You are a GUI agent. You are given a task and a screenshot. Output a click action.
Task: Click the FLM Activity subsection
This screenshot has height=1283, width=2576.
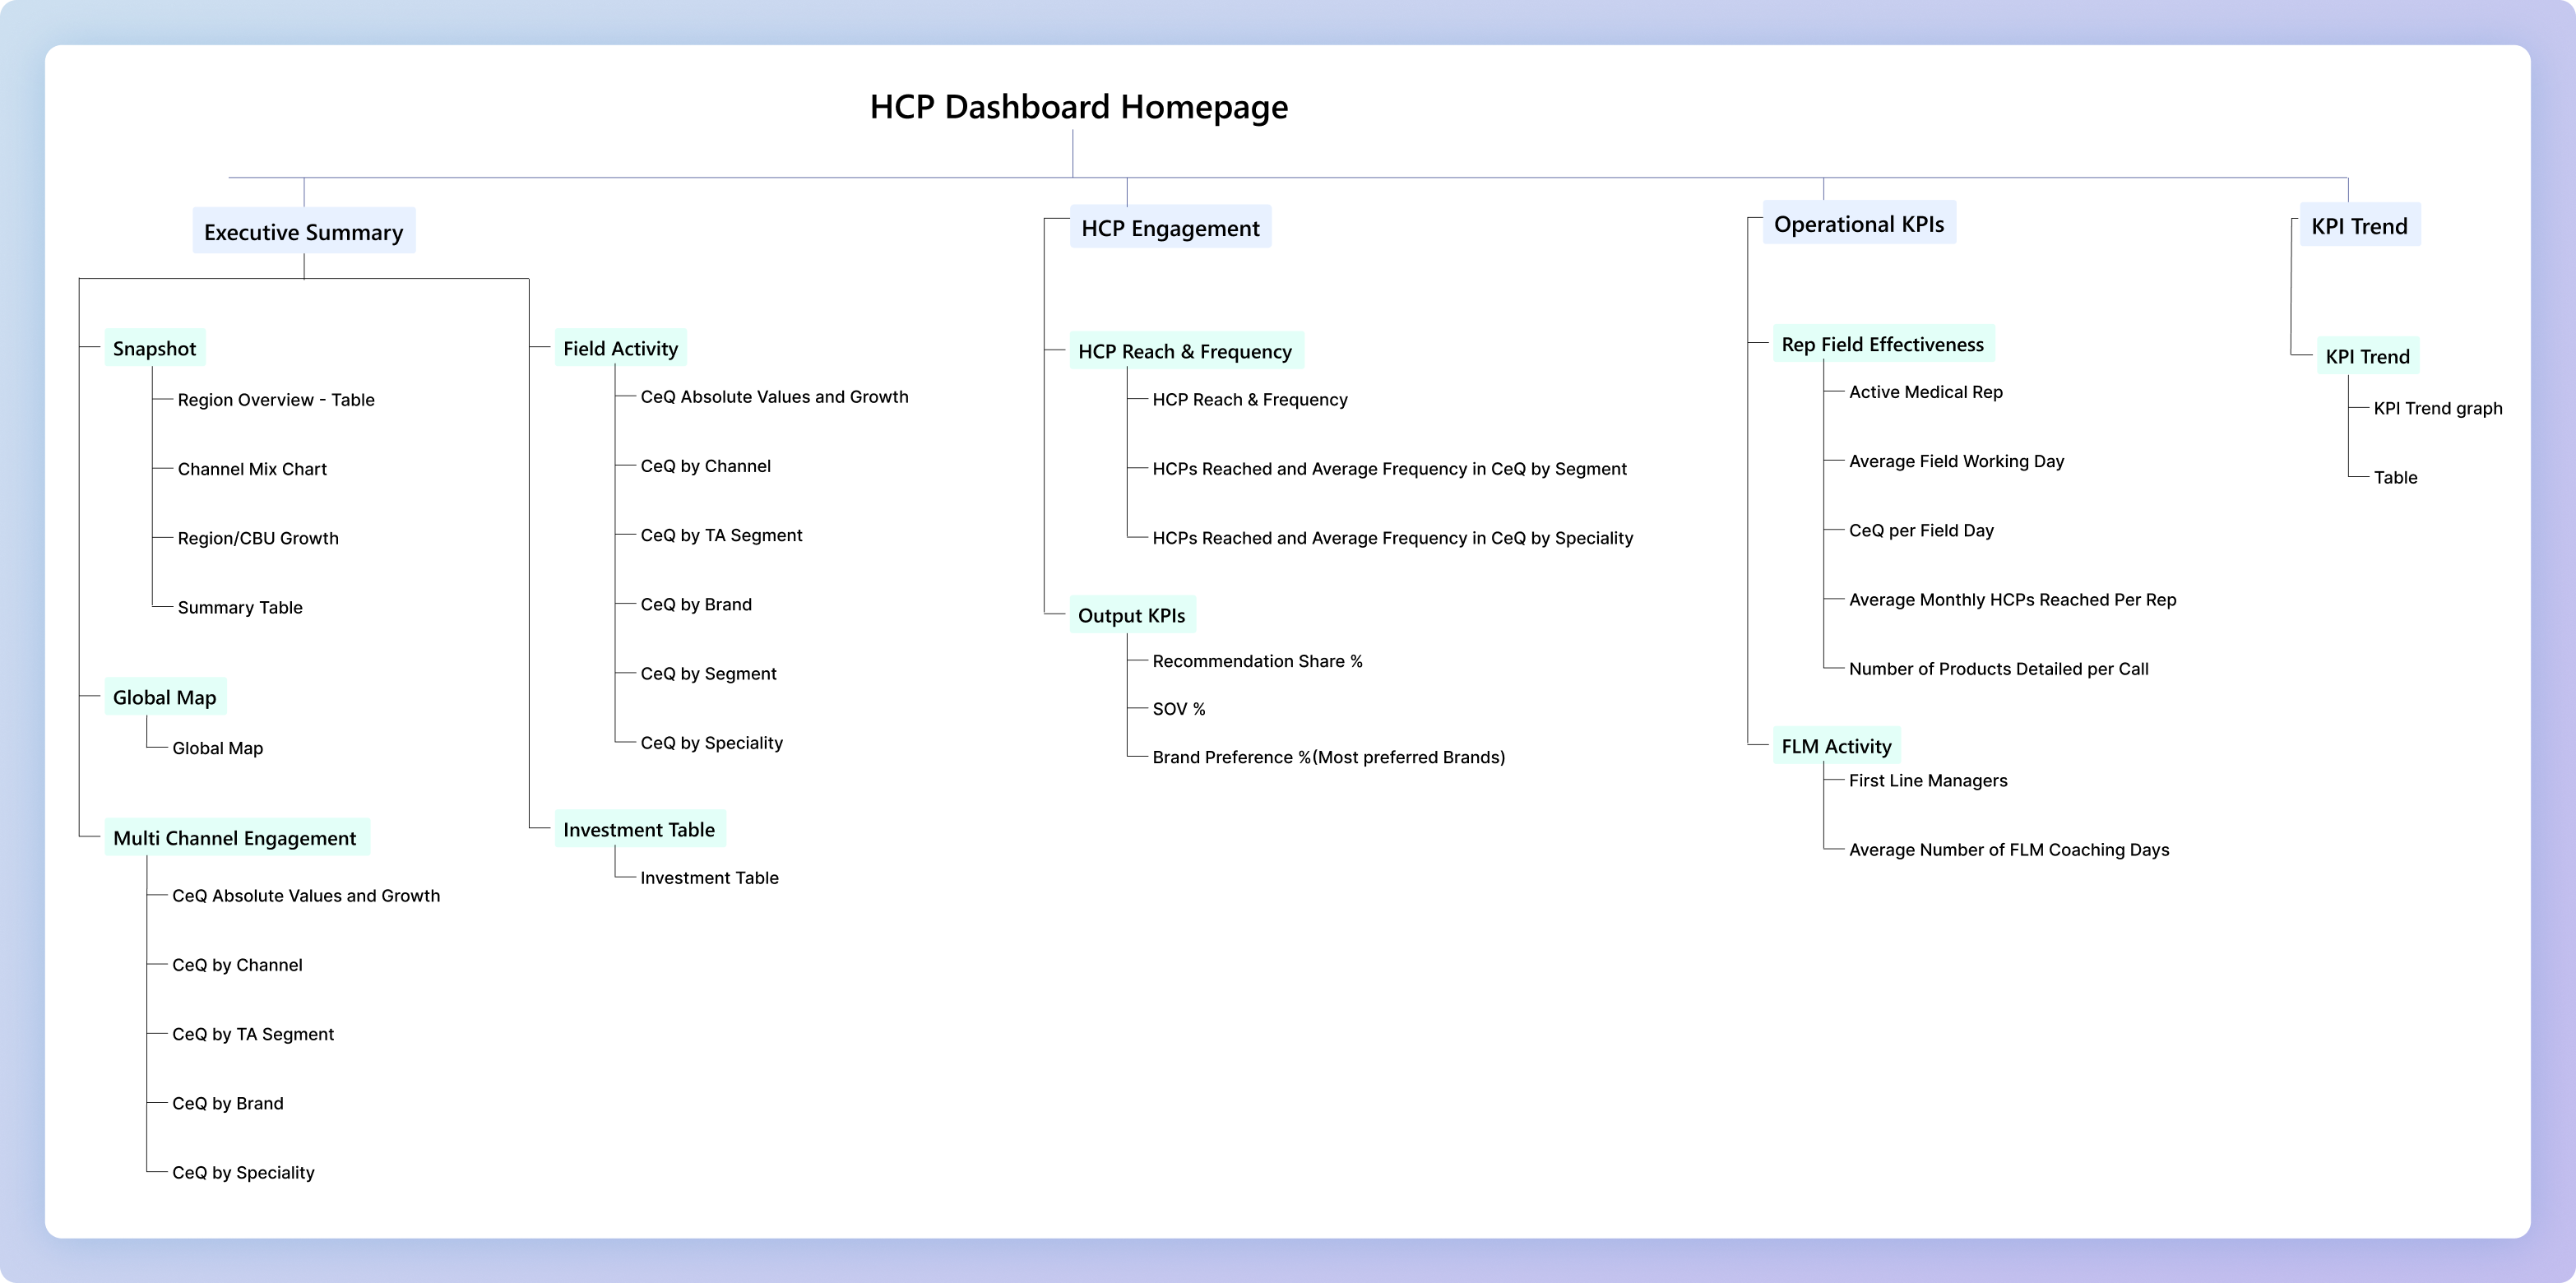click(1836, 746)
